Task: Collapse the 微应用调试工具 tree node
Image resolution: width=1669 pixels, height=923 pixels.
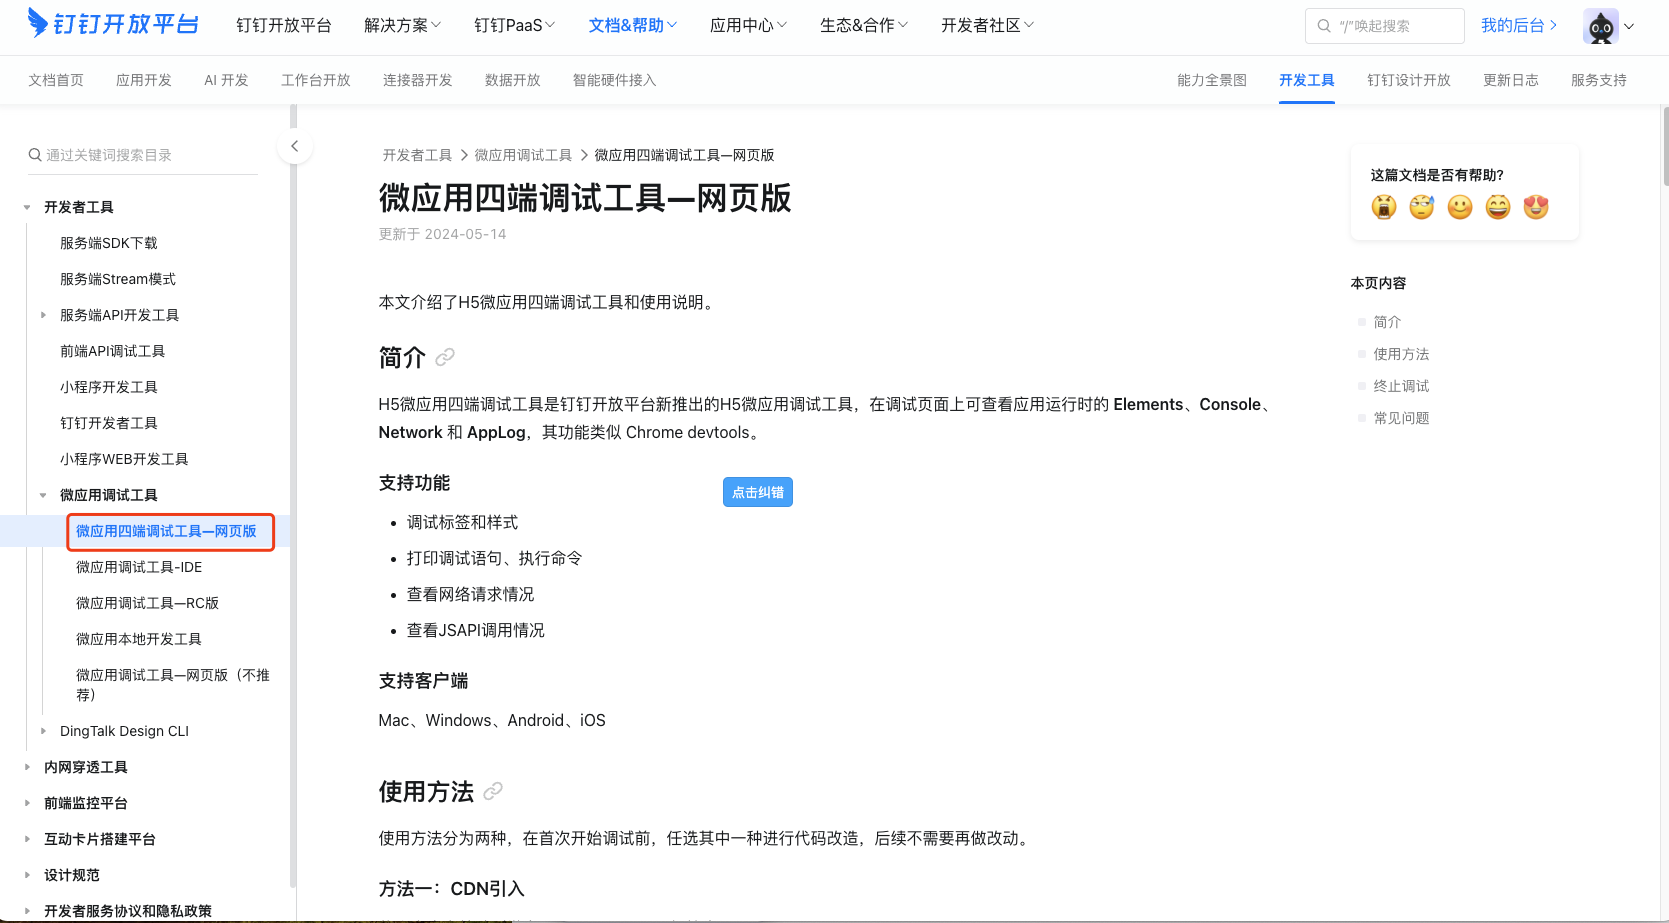Action: [43, 495]
